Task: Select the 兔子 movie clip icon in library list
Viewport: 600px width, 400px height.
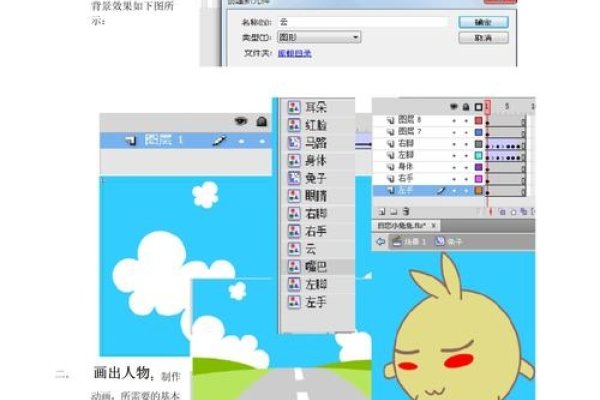Action: coord(294,178)
